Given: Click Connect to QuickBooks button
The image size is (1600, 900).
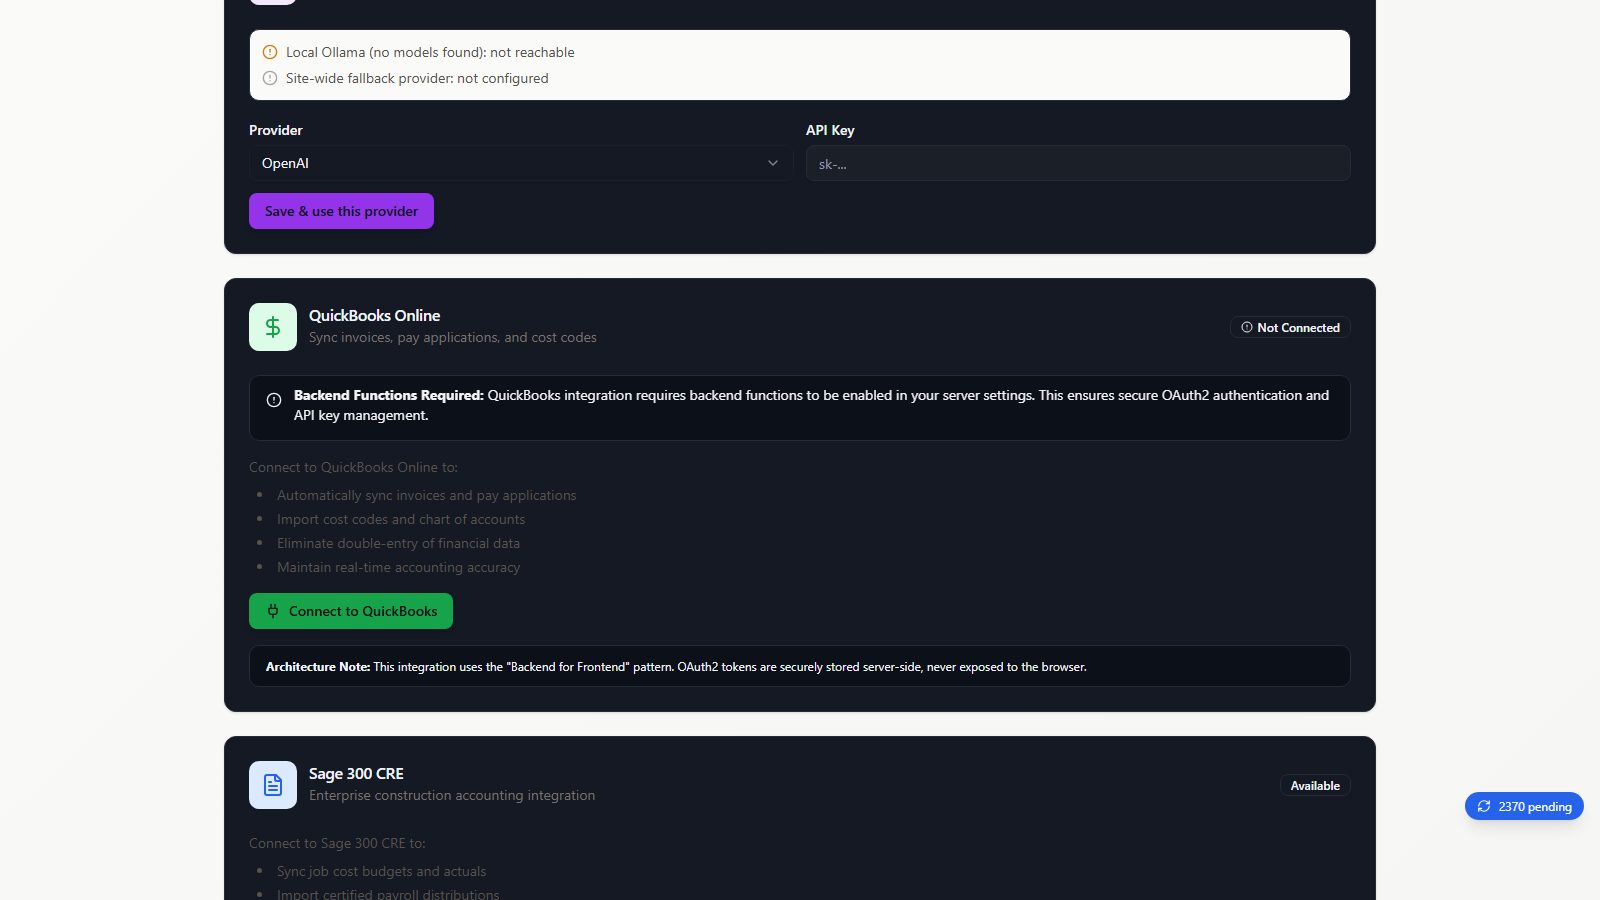Looking at the screenshot, I should pos(351,611).
